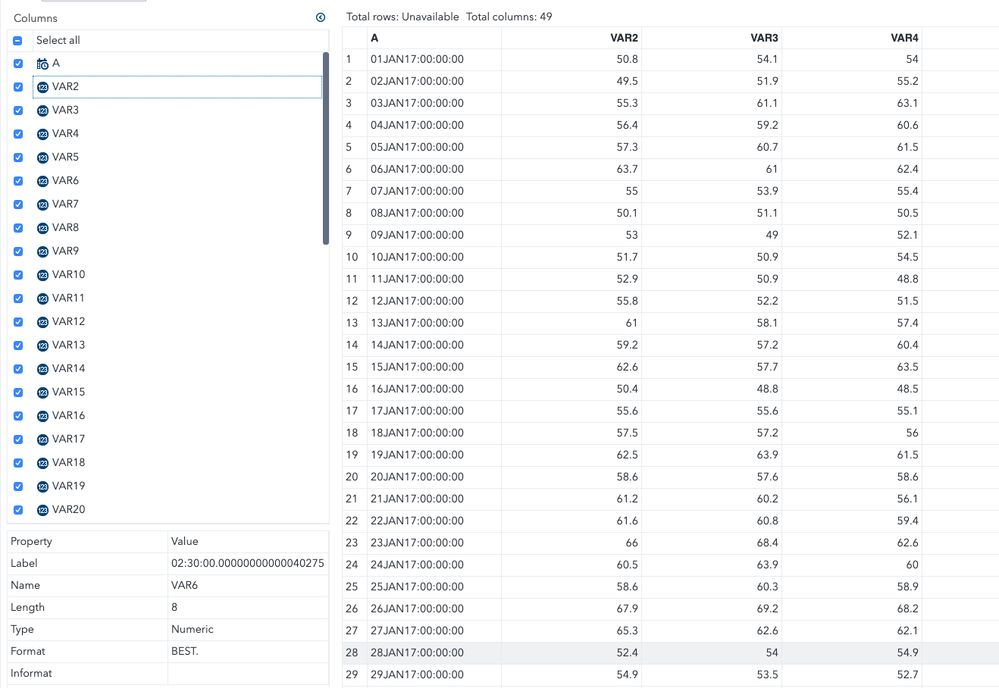Uncheck the VAR6 column checkbox
This screenshot has width=999, height=688.
(x=18, y=182)
